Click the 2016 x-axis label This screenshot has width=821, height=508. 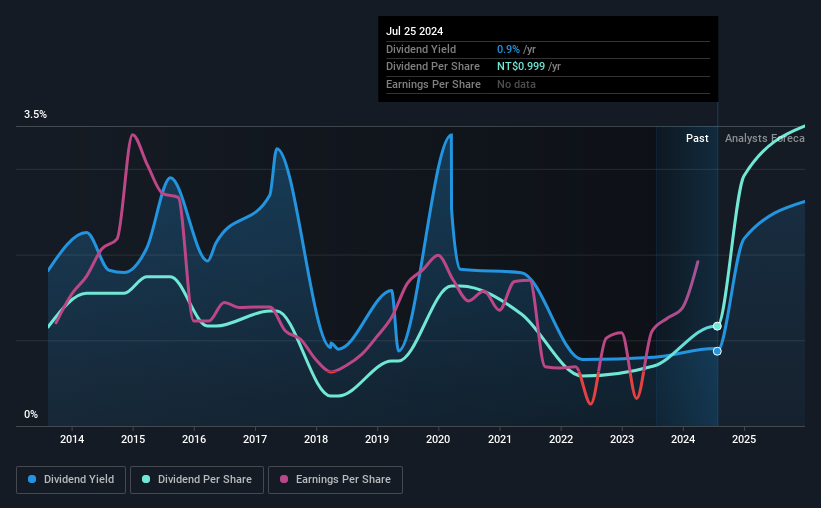[x=194, y=439]
